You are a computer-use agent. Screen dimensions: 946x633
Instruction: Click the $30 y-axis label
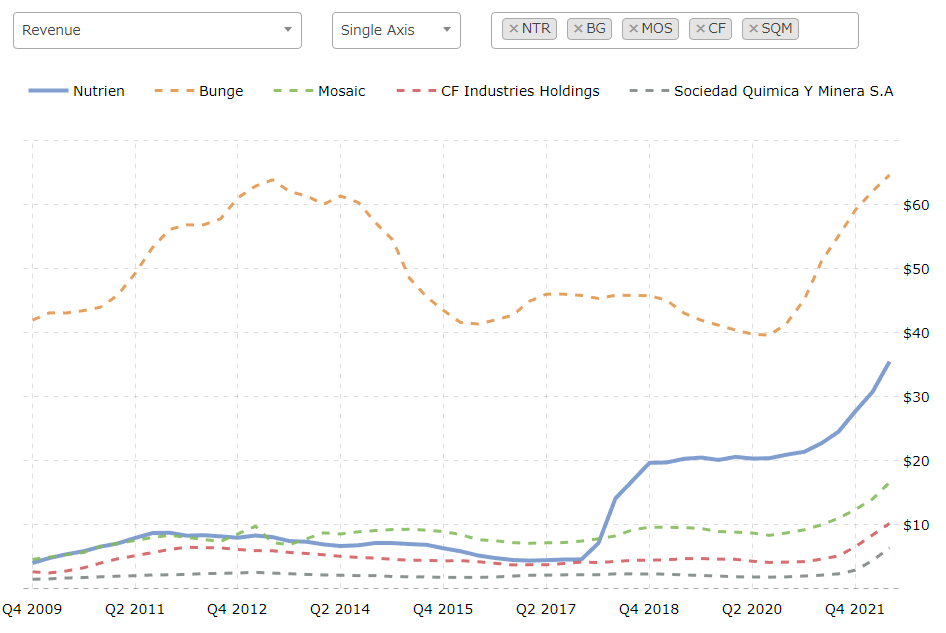pos(916,397)
